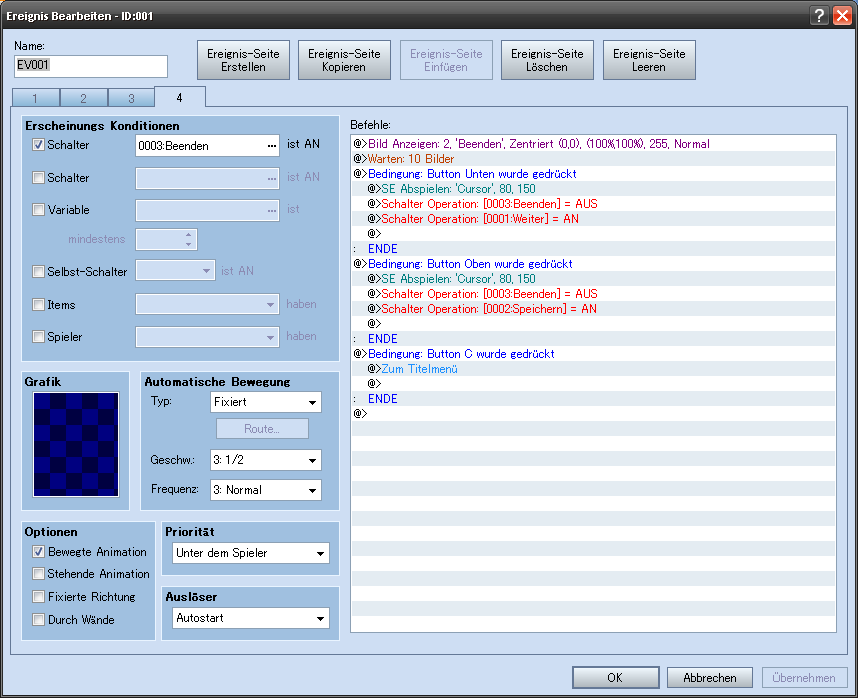Enable the Variable condition checkbox
The height and width of the screenshot is (698, 858).
coord(39,210)
